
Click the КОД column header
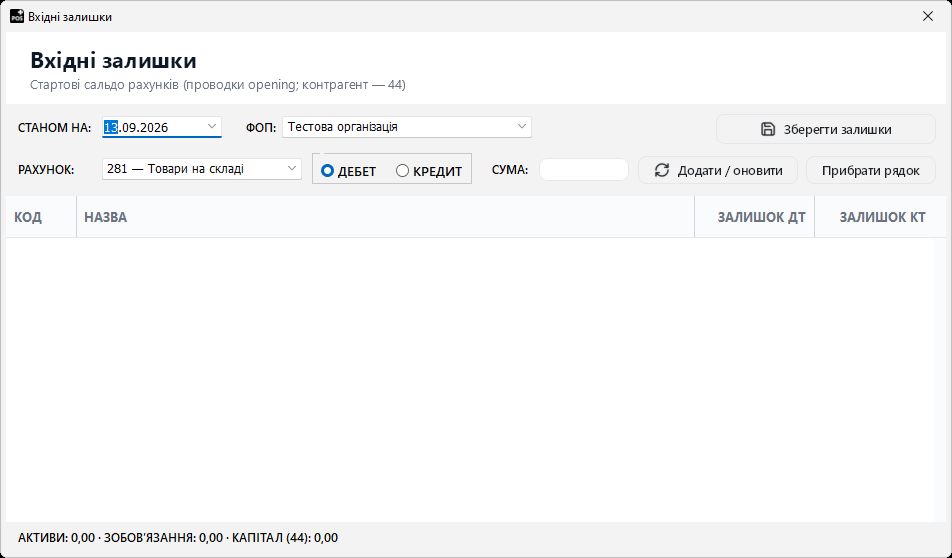[41, 217]
